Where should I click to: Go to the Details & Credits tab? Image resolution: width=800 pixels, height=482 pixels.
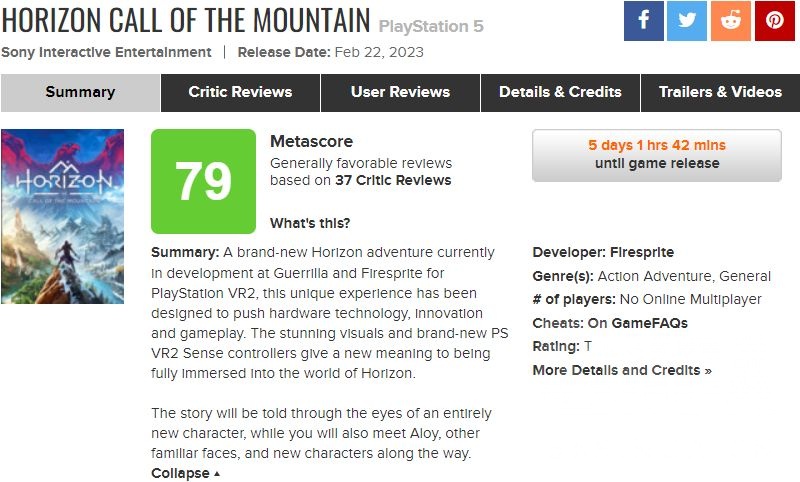(560, 92)
